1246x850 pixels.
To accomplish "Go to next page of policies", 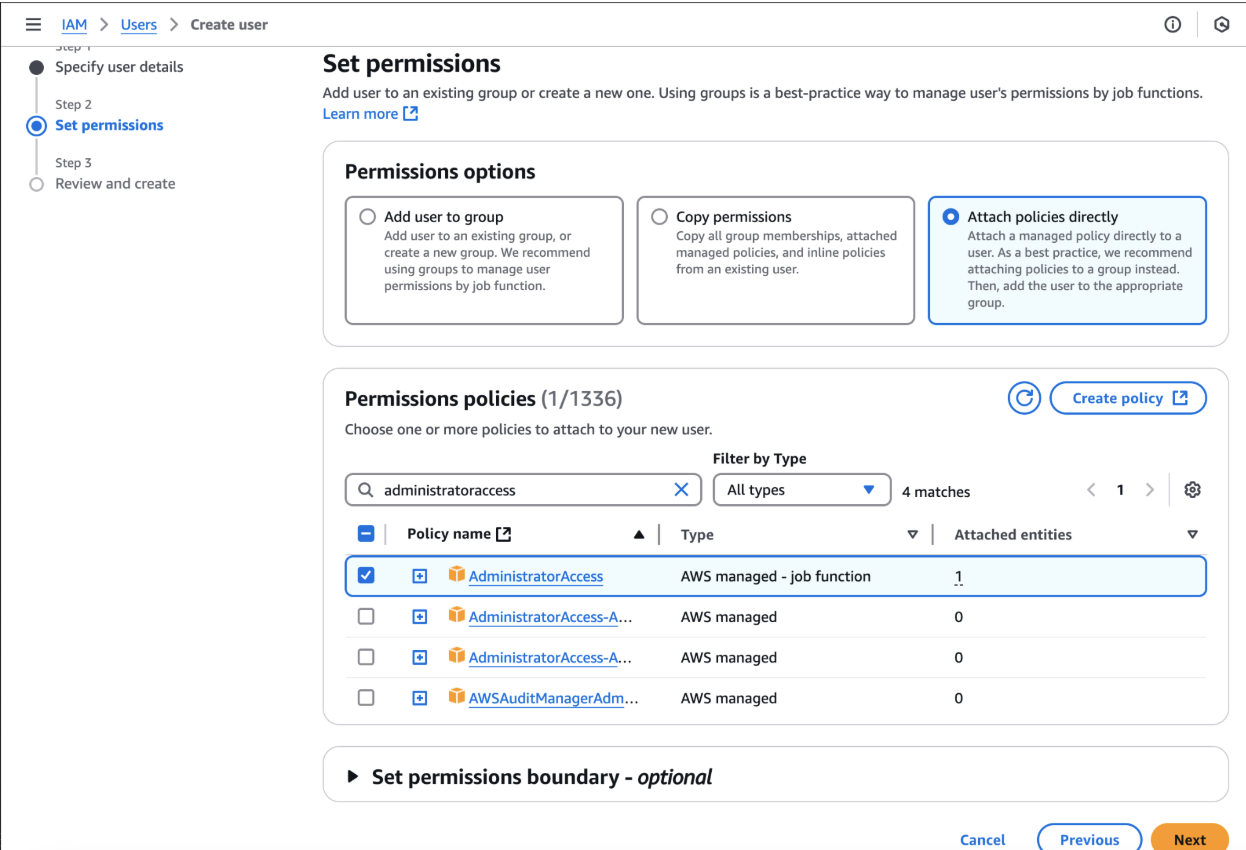I will 1150,490.
